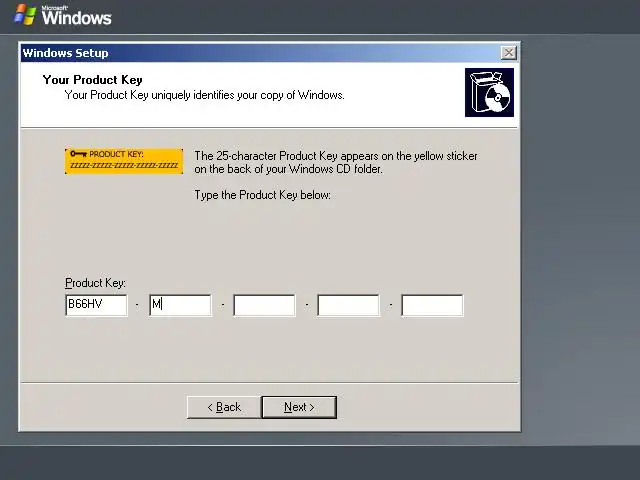Screen dimensions: 640x480
Task: Close the Windows Setup dialog
Action: click(x=509, y=53)
